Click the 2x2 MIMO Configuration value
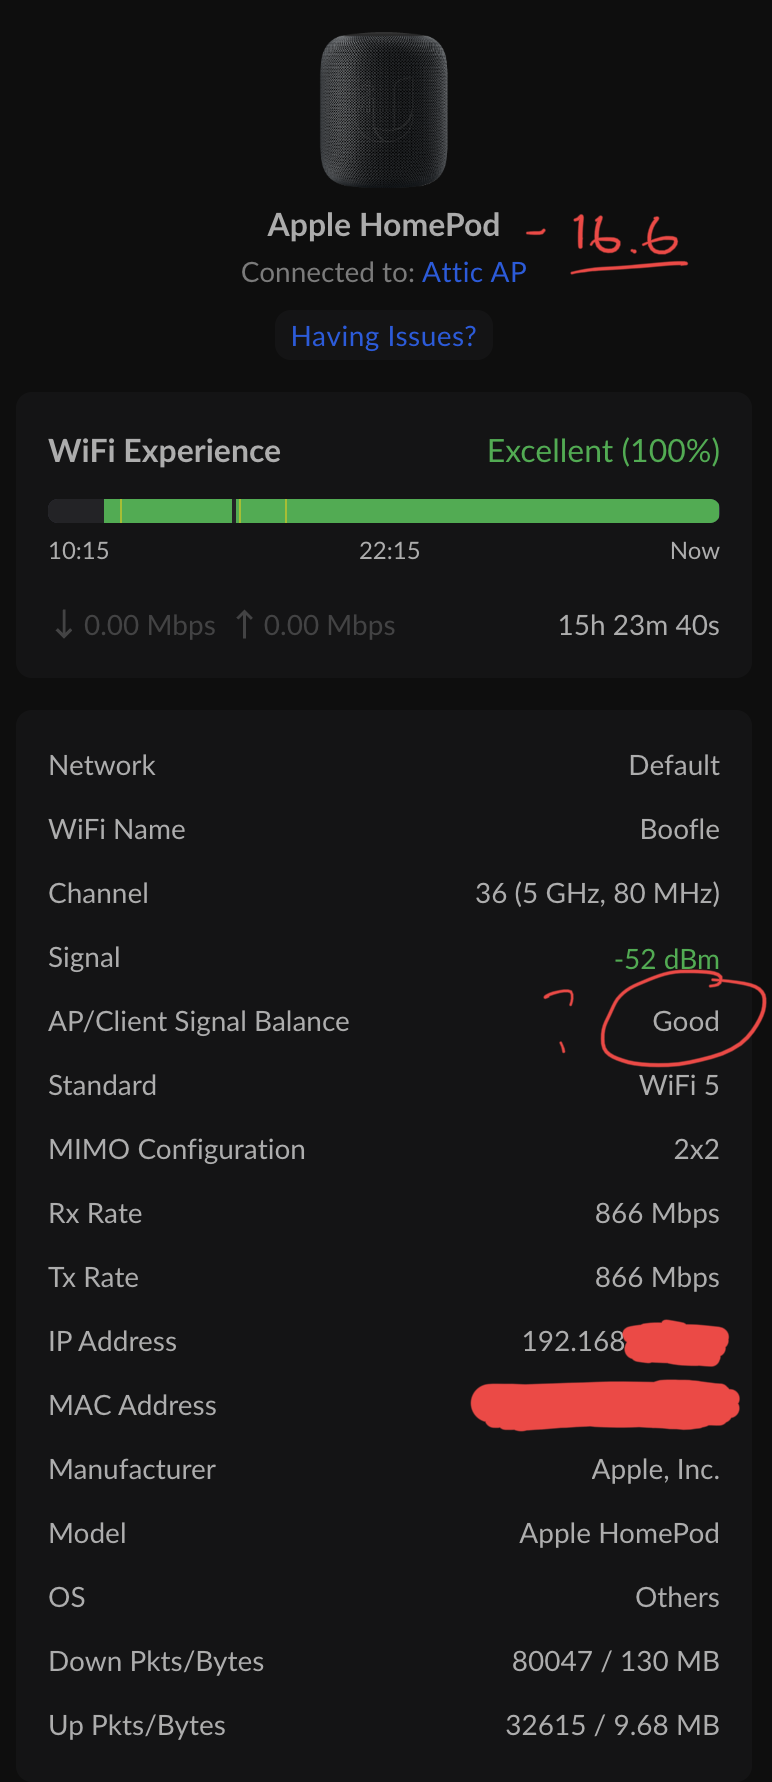 [x=696, y=1149]
